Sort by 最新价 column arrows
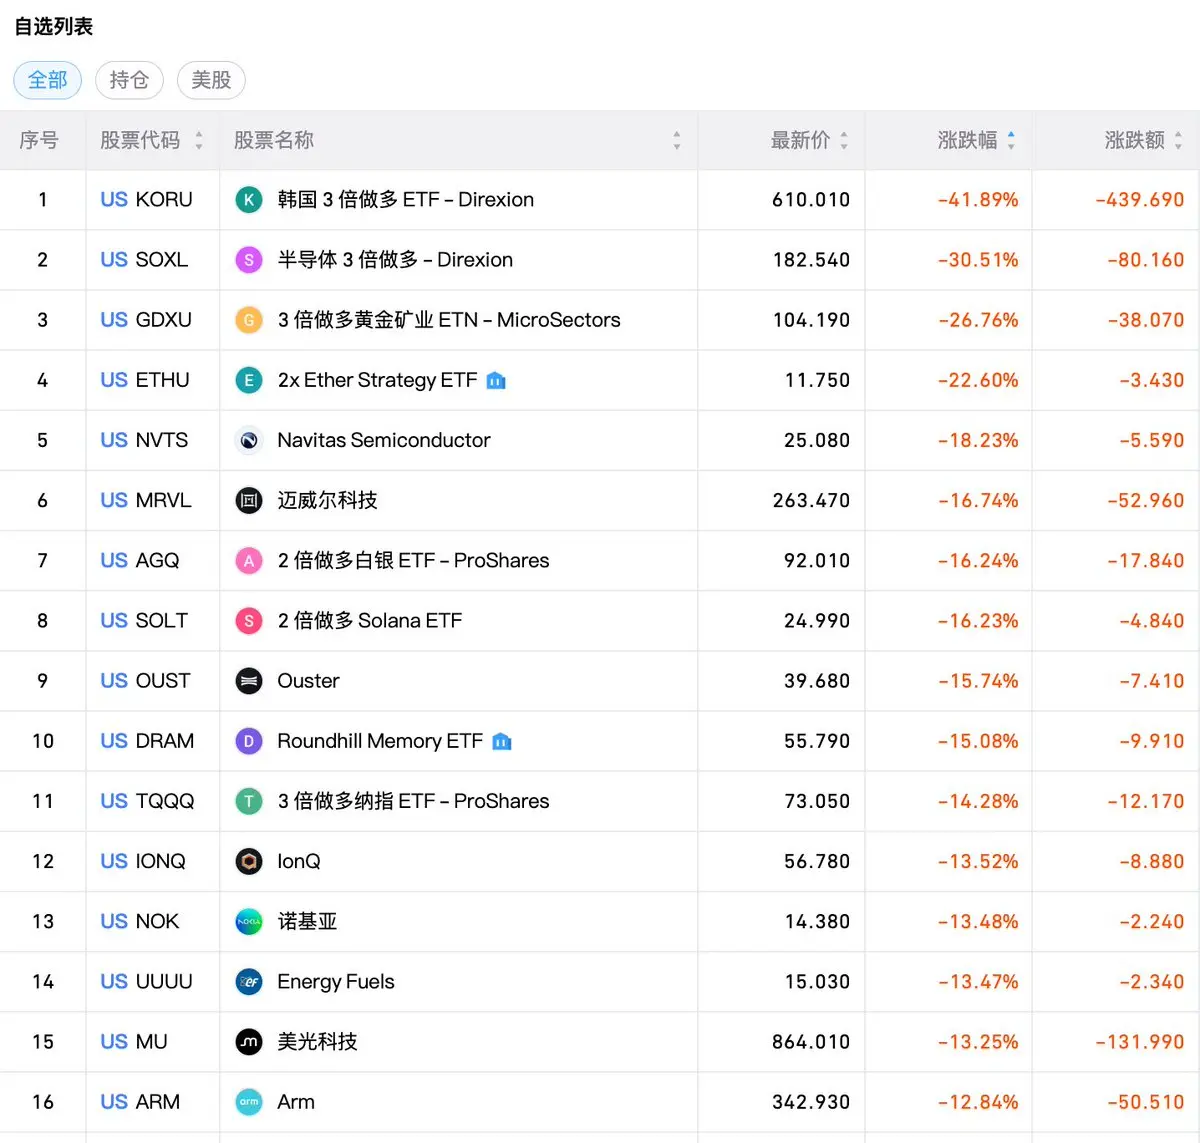1200x1143 pixels. point(844,141)
